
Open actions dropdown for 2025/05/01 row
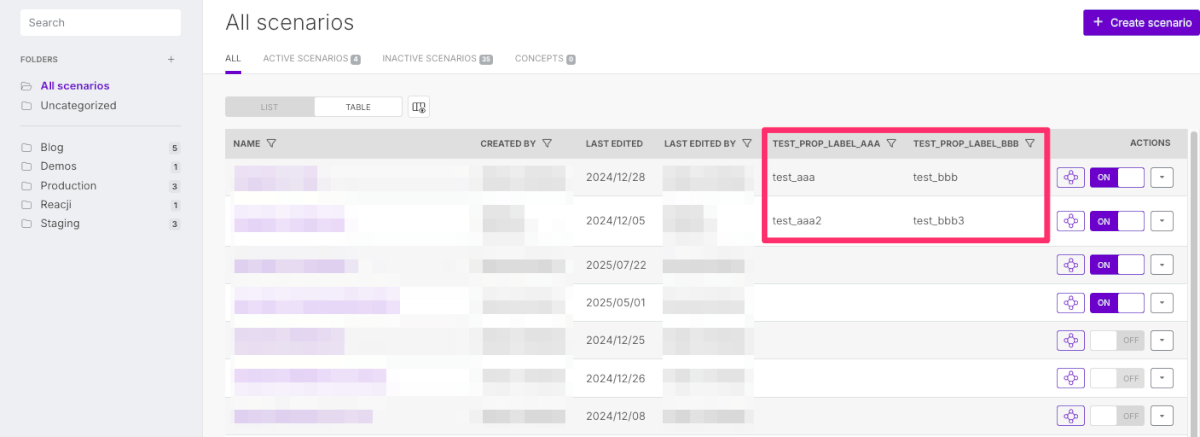(x=1162, y=302)
